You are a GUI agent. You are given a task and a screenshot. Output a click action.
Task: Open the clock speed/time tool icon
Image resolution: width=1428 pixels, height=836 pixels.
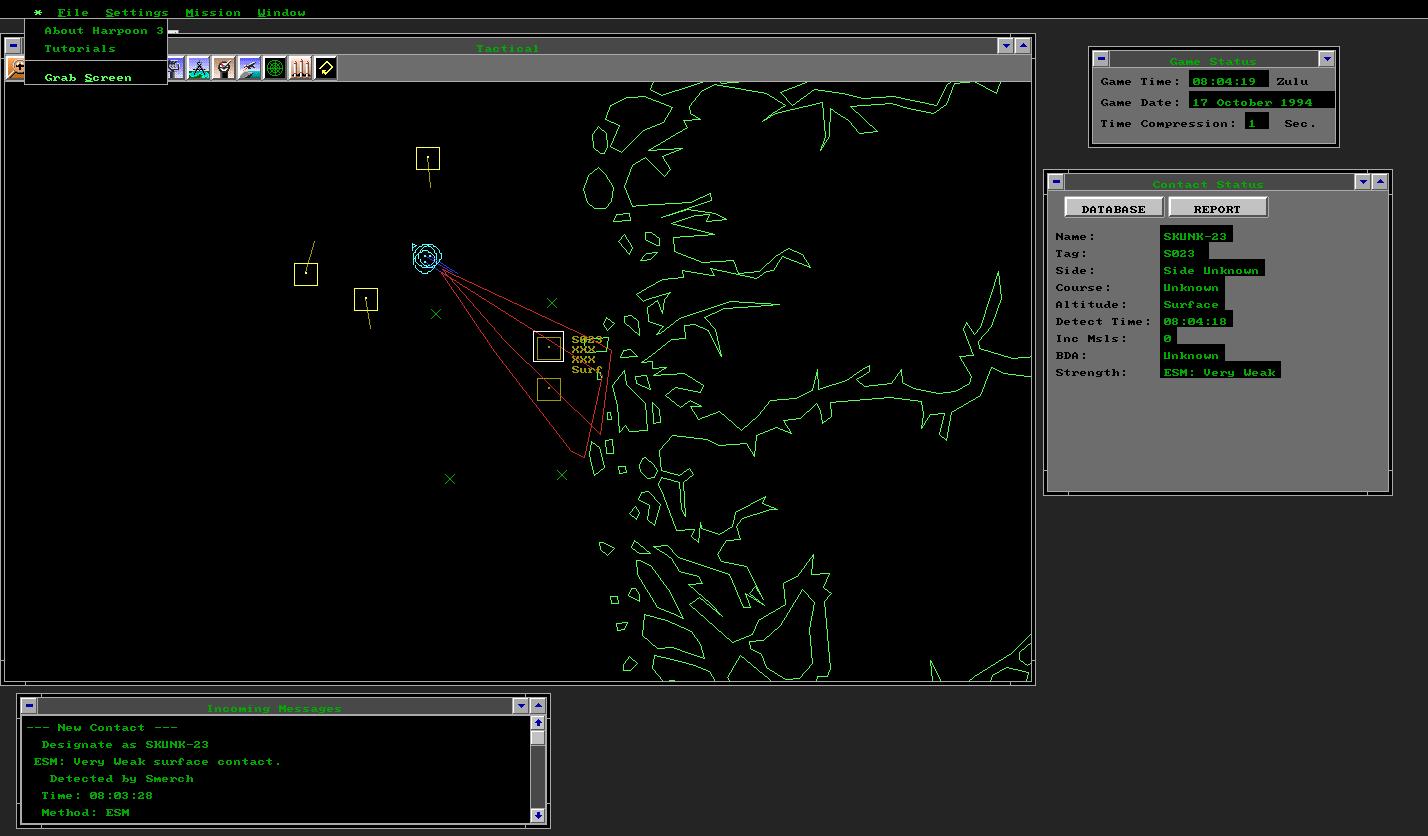(225, 68)
